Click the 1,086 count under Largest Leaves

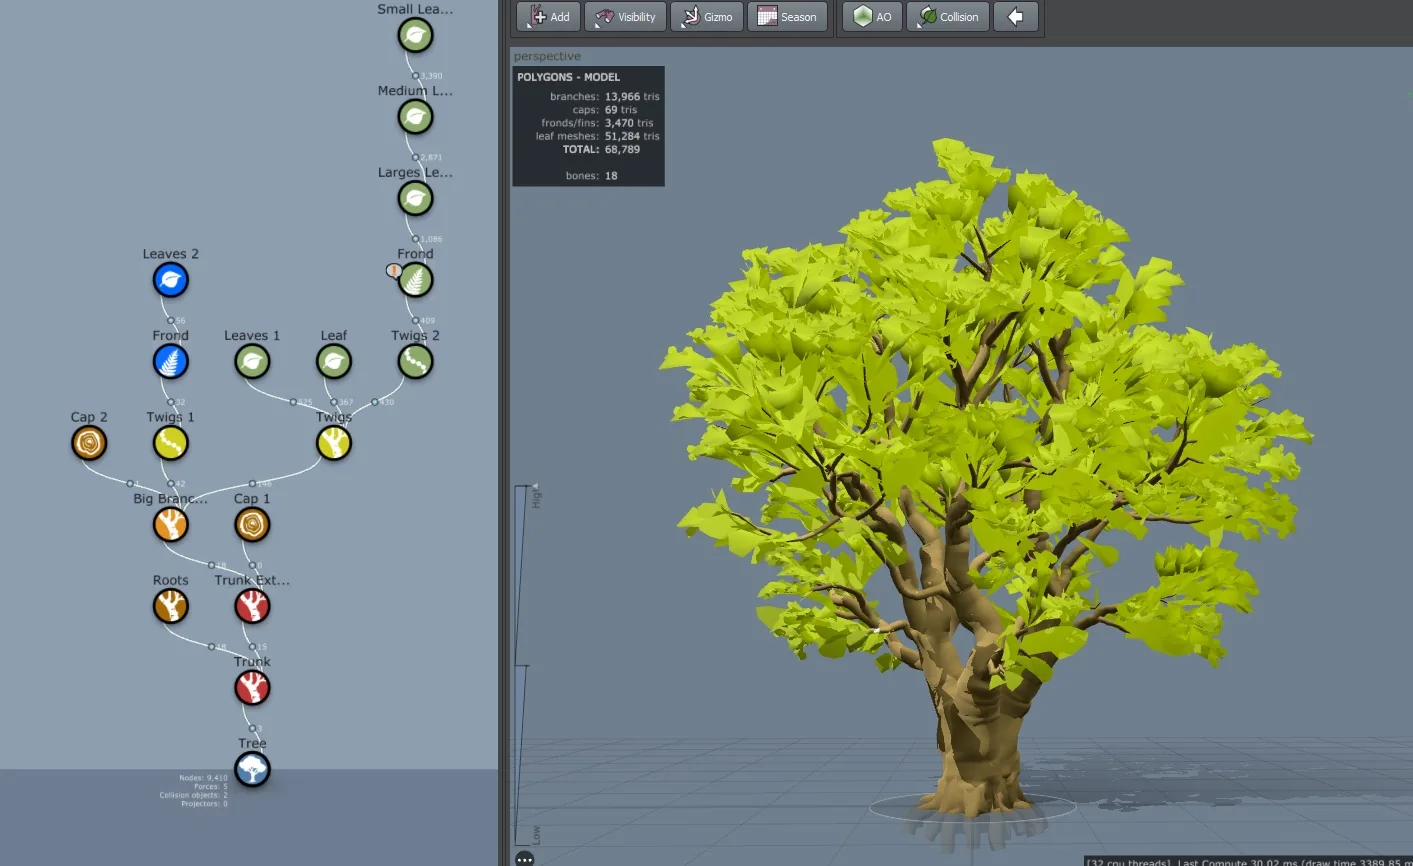[431, 240]
